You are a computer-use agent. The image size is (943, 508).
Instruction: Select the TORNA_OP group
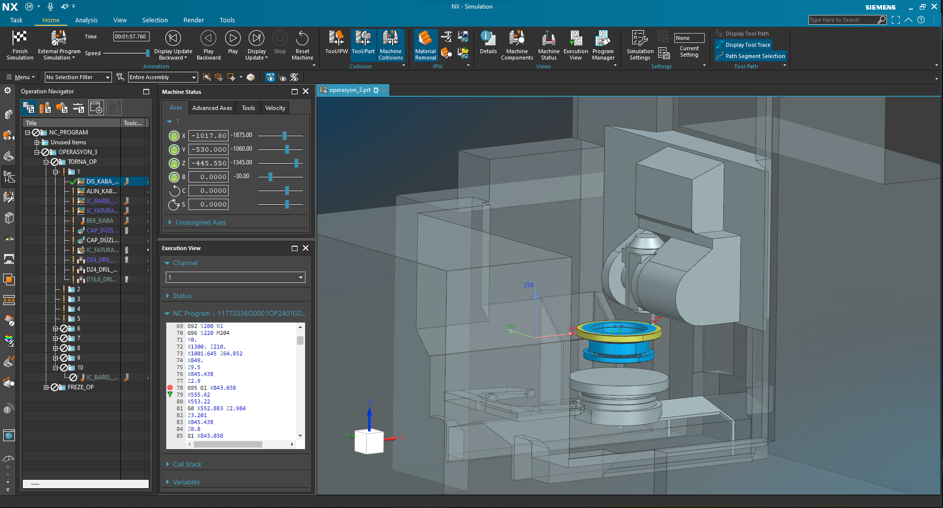(x=82, y=162)
